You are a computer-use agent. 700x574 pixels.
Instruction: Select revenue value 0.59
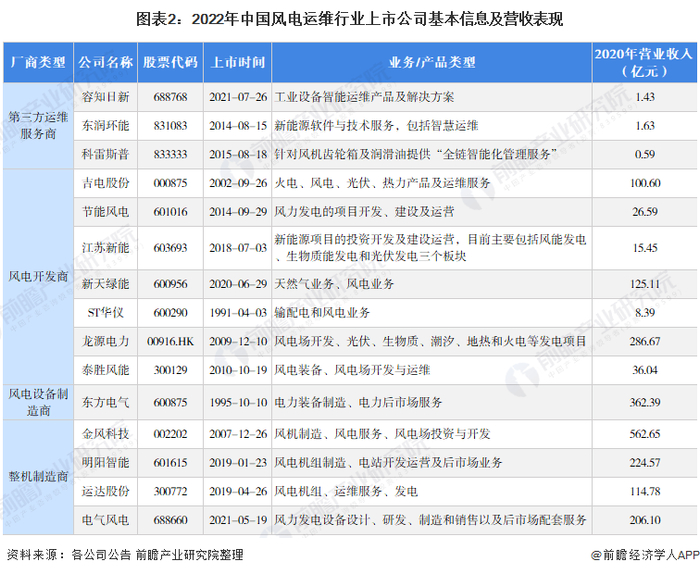pos(645,154)
